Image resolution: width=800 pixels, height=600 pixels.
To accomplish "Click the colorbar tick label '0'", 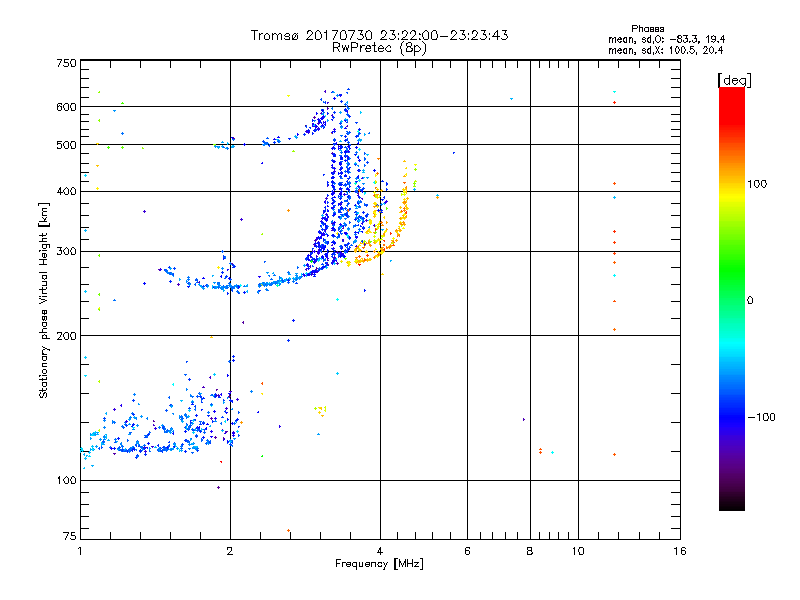I will point(750,301).
